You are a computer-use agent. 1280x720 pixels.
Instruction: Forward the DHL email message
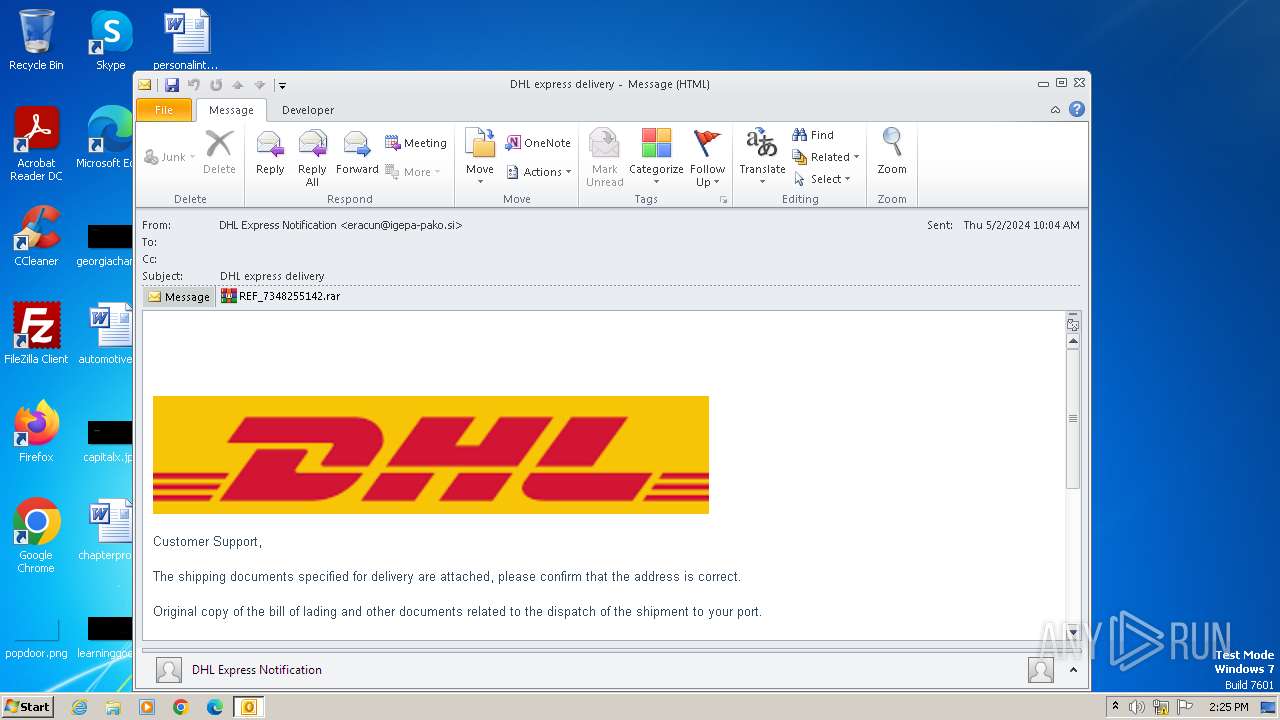coord(357,155)
